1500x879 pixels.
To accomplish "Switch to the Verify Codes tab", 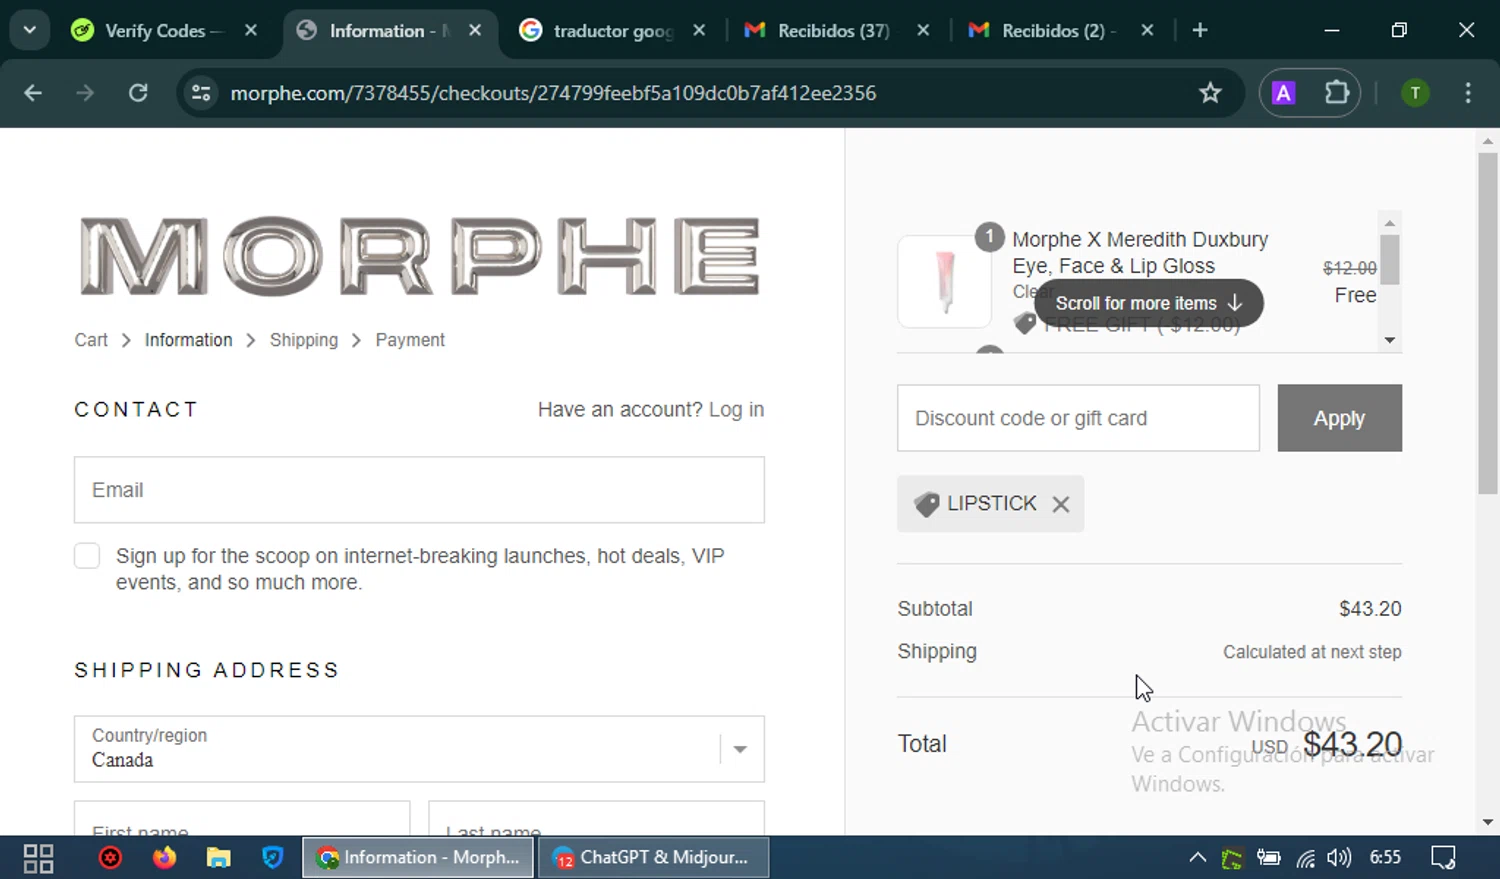I will [x=165, y=30].
